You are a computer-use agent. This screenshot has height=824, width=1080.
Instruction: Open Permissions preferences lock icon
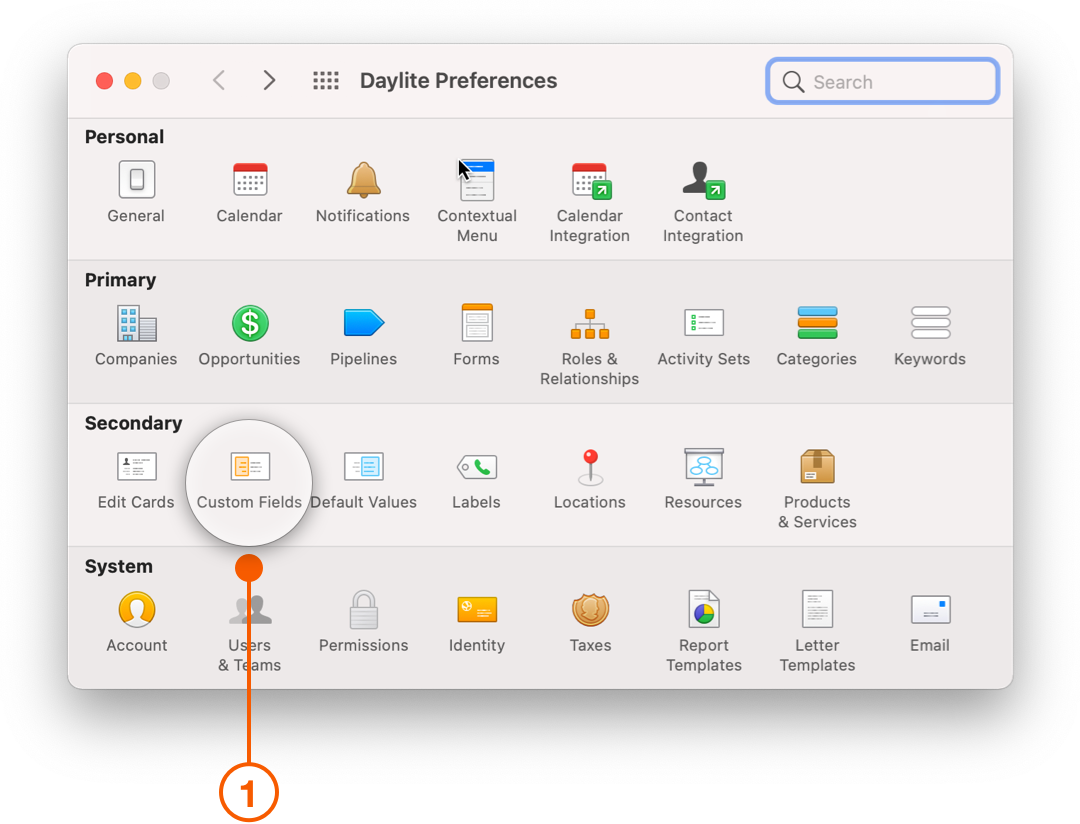(x=363, y=610)
